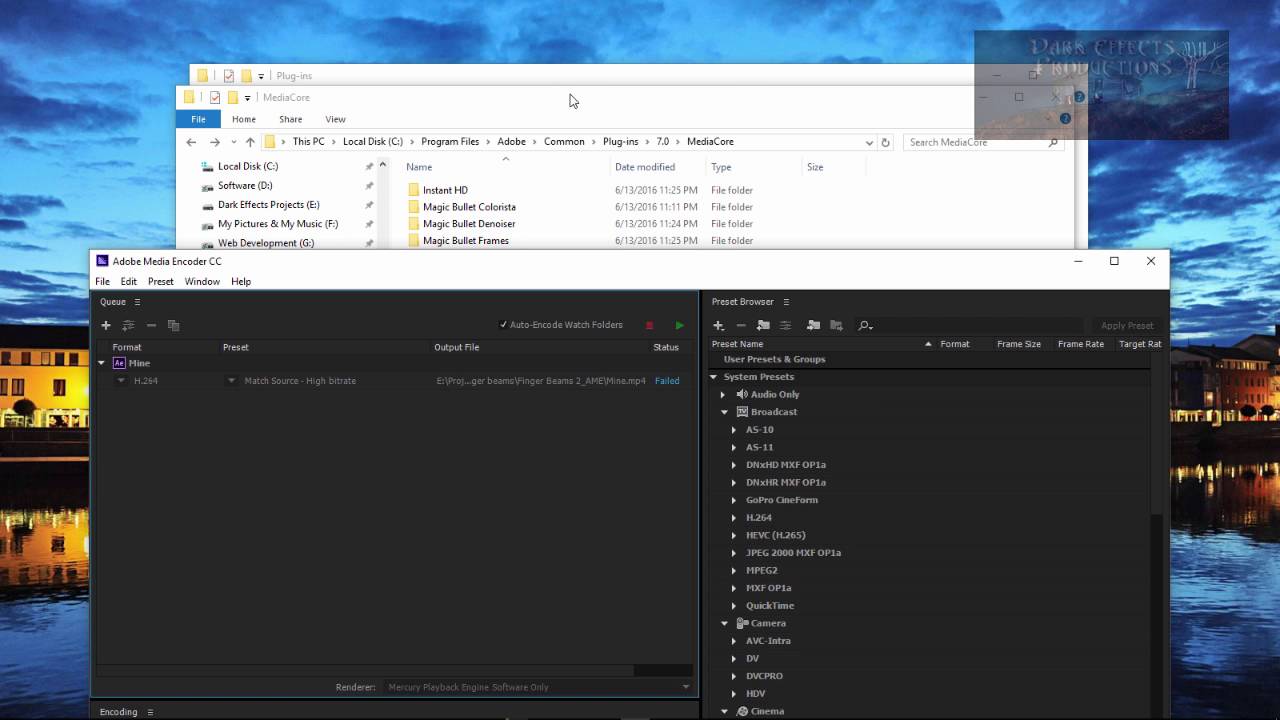Open Media Encoder Edit menu
Screen dimensions: 1280x720
click(129, 282)
